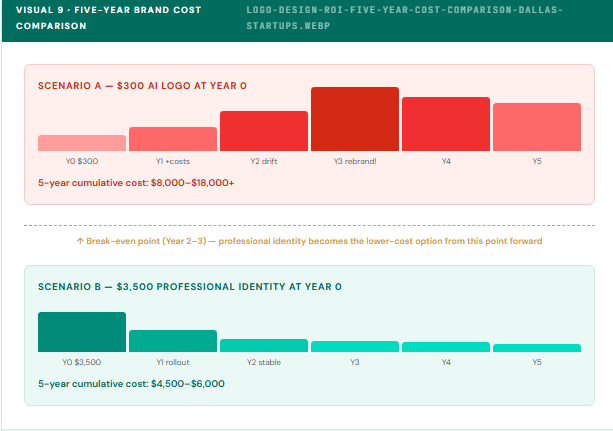This screenshot has width=613, height=431.
Task: Select the Y1 +costs bar
Action: click(x=173, y=139)
